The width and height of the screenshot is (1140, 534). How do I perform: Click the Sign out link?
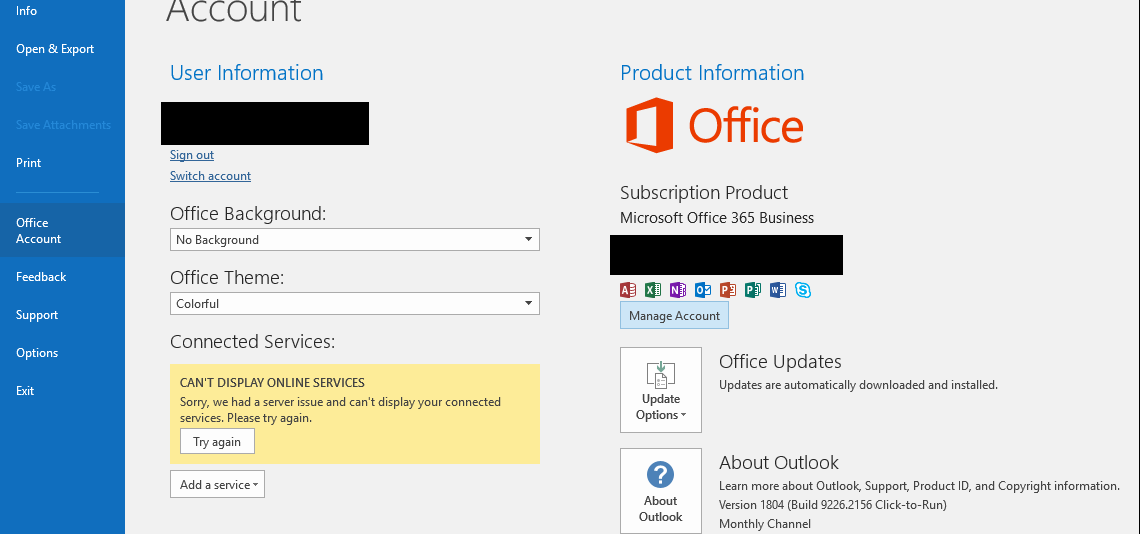192,155
